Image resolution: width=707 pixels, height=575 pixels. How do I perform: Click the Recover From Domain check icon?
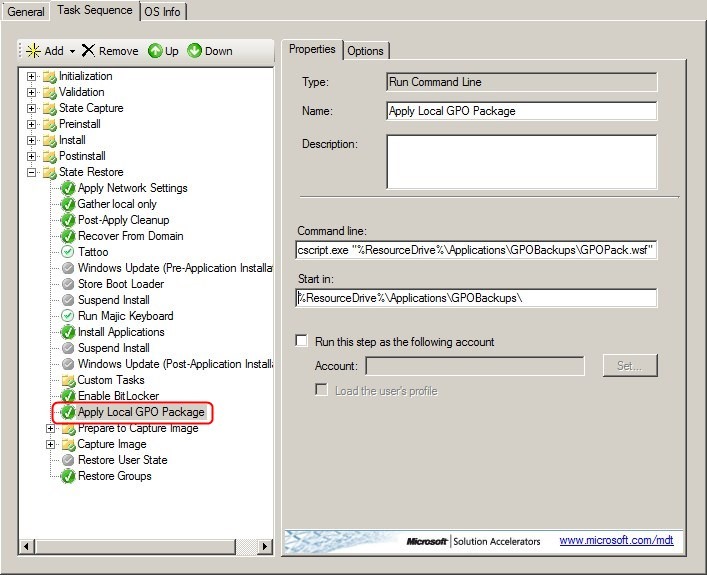pyautogui.click(x=68, y=236)
